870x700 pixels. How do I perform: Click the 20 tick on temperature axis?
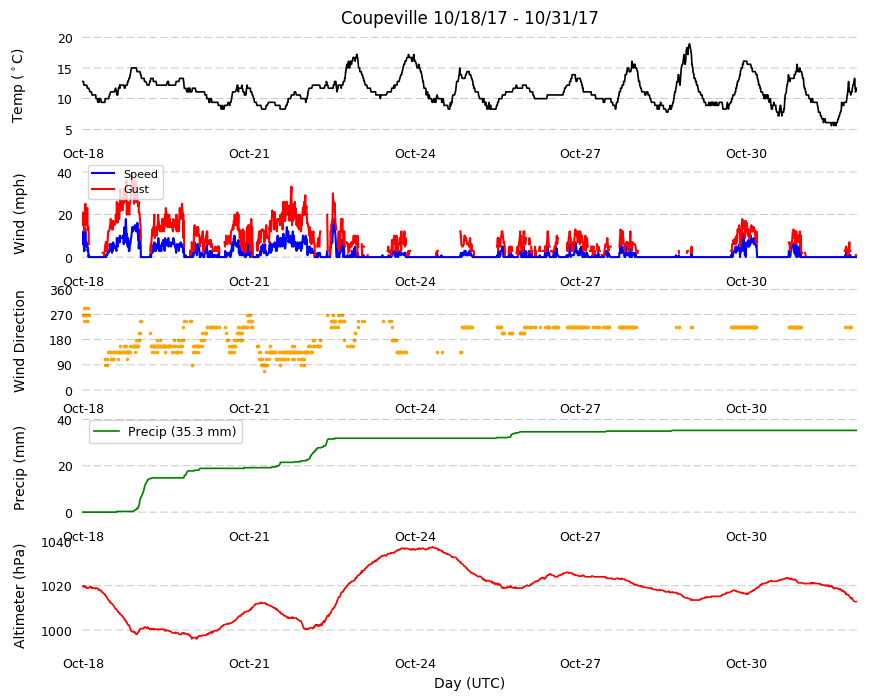coord(65,38)
